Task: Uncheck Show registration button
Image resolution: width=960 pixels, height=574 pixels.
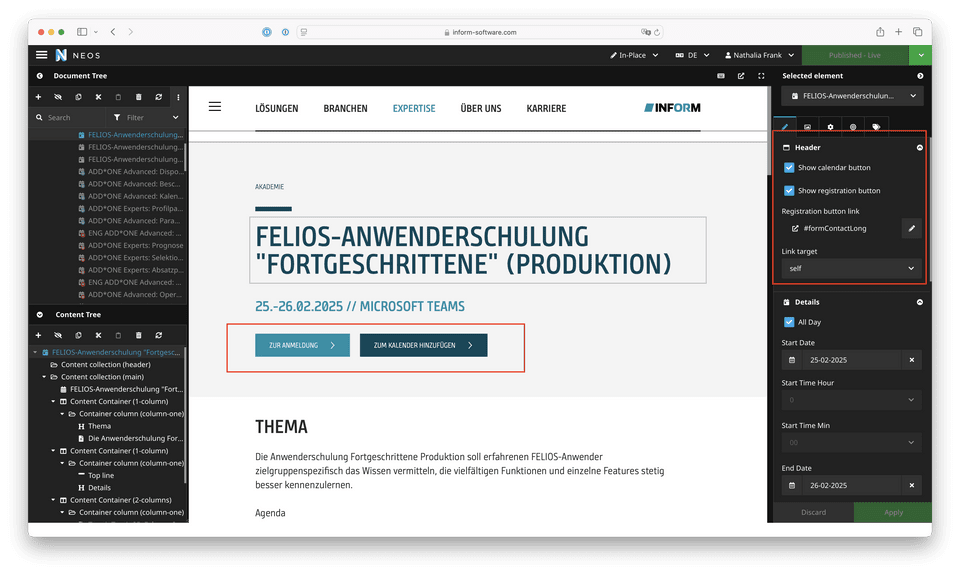Action: 789,190
